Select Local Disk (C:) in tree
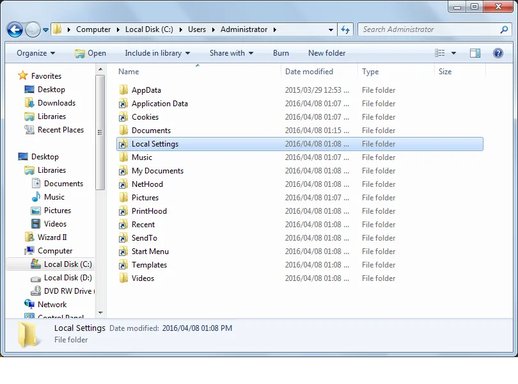Screen dimensions: 518x384 click(x=61, y=264)
